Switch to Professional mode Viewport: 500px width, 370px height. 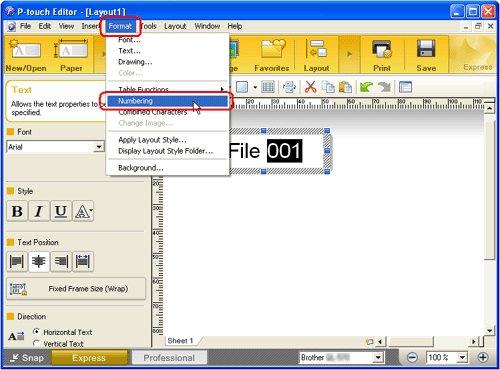coord(169,358)
